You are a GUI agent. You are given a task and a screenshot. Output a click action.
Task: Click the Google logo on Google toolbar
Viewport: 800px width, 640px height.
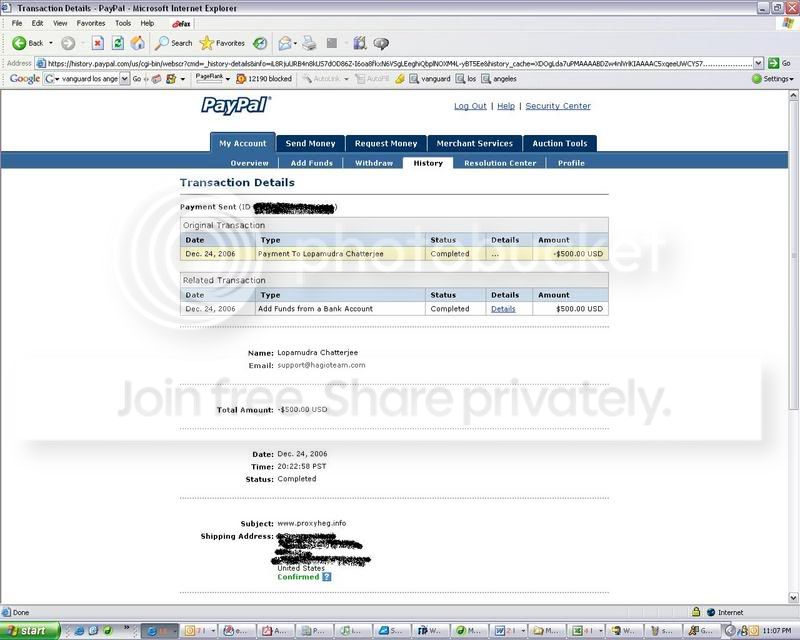24,79
